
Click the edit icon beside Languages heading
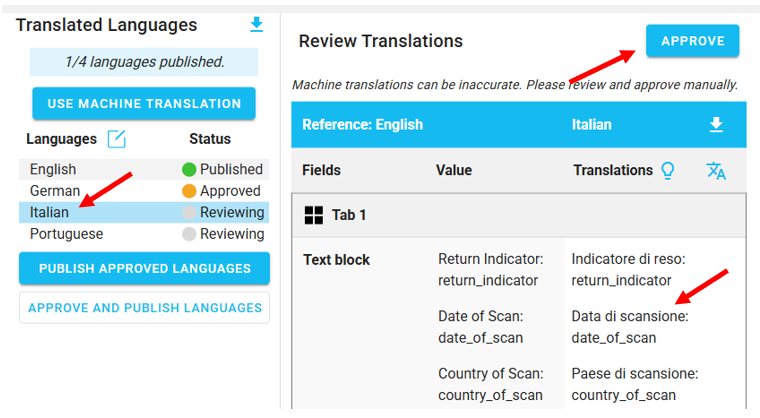(117, 139)
